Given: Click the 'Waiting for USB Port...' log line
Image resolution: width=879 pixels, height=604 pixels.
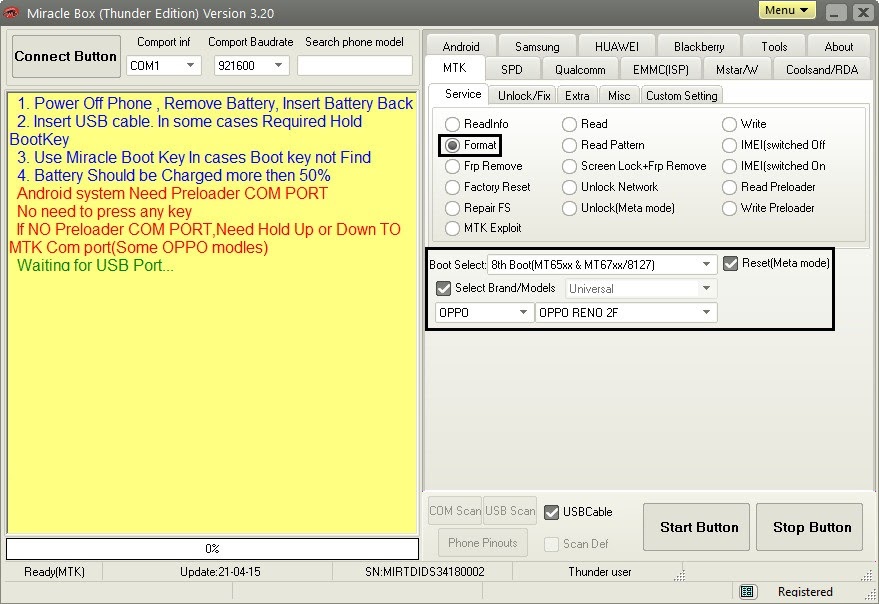Looking at the screenshot, I should tap(95, 265).
